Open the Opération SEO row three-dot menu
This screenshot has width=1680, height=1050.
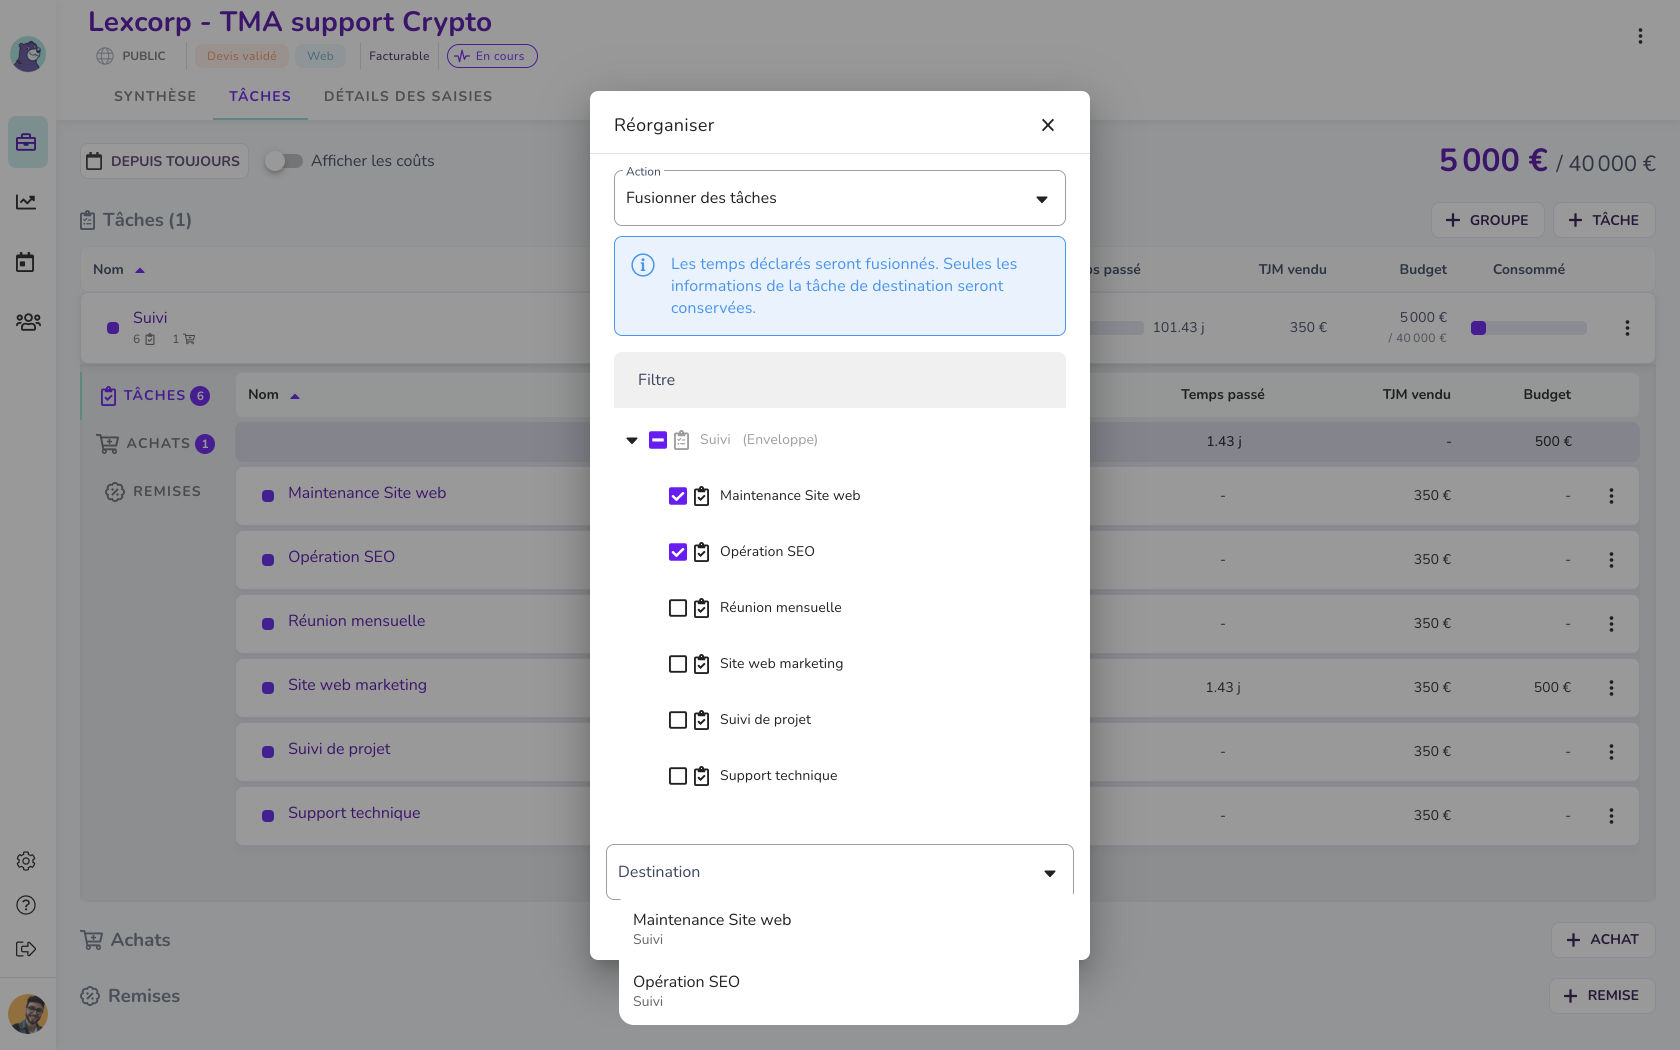1611,560
